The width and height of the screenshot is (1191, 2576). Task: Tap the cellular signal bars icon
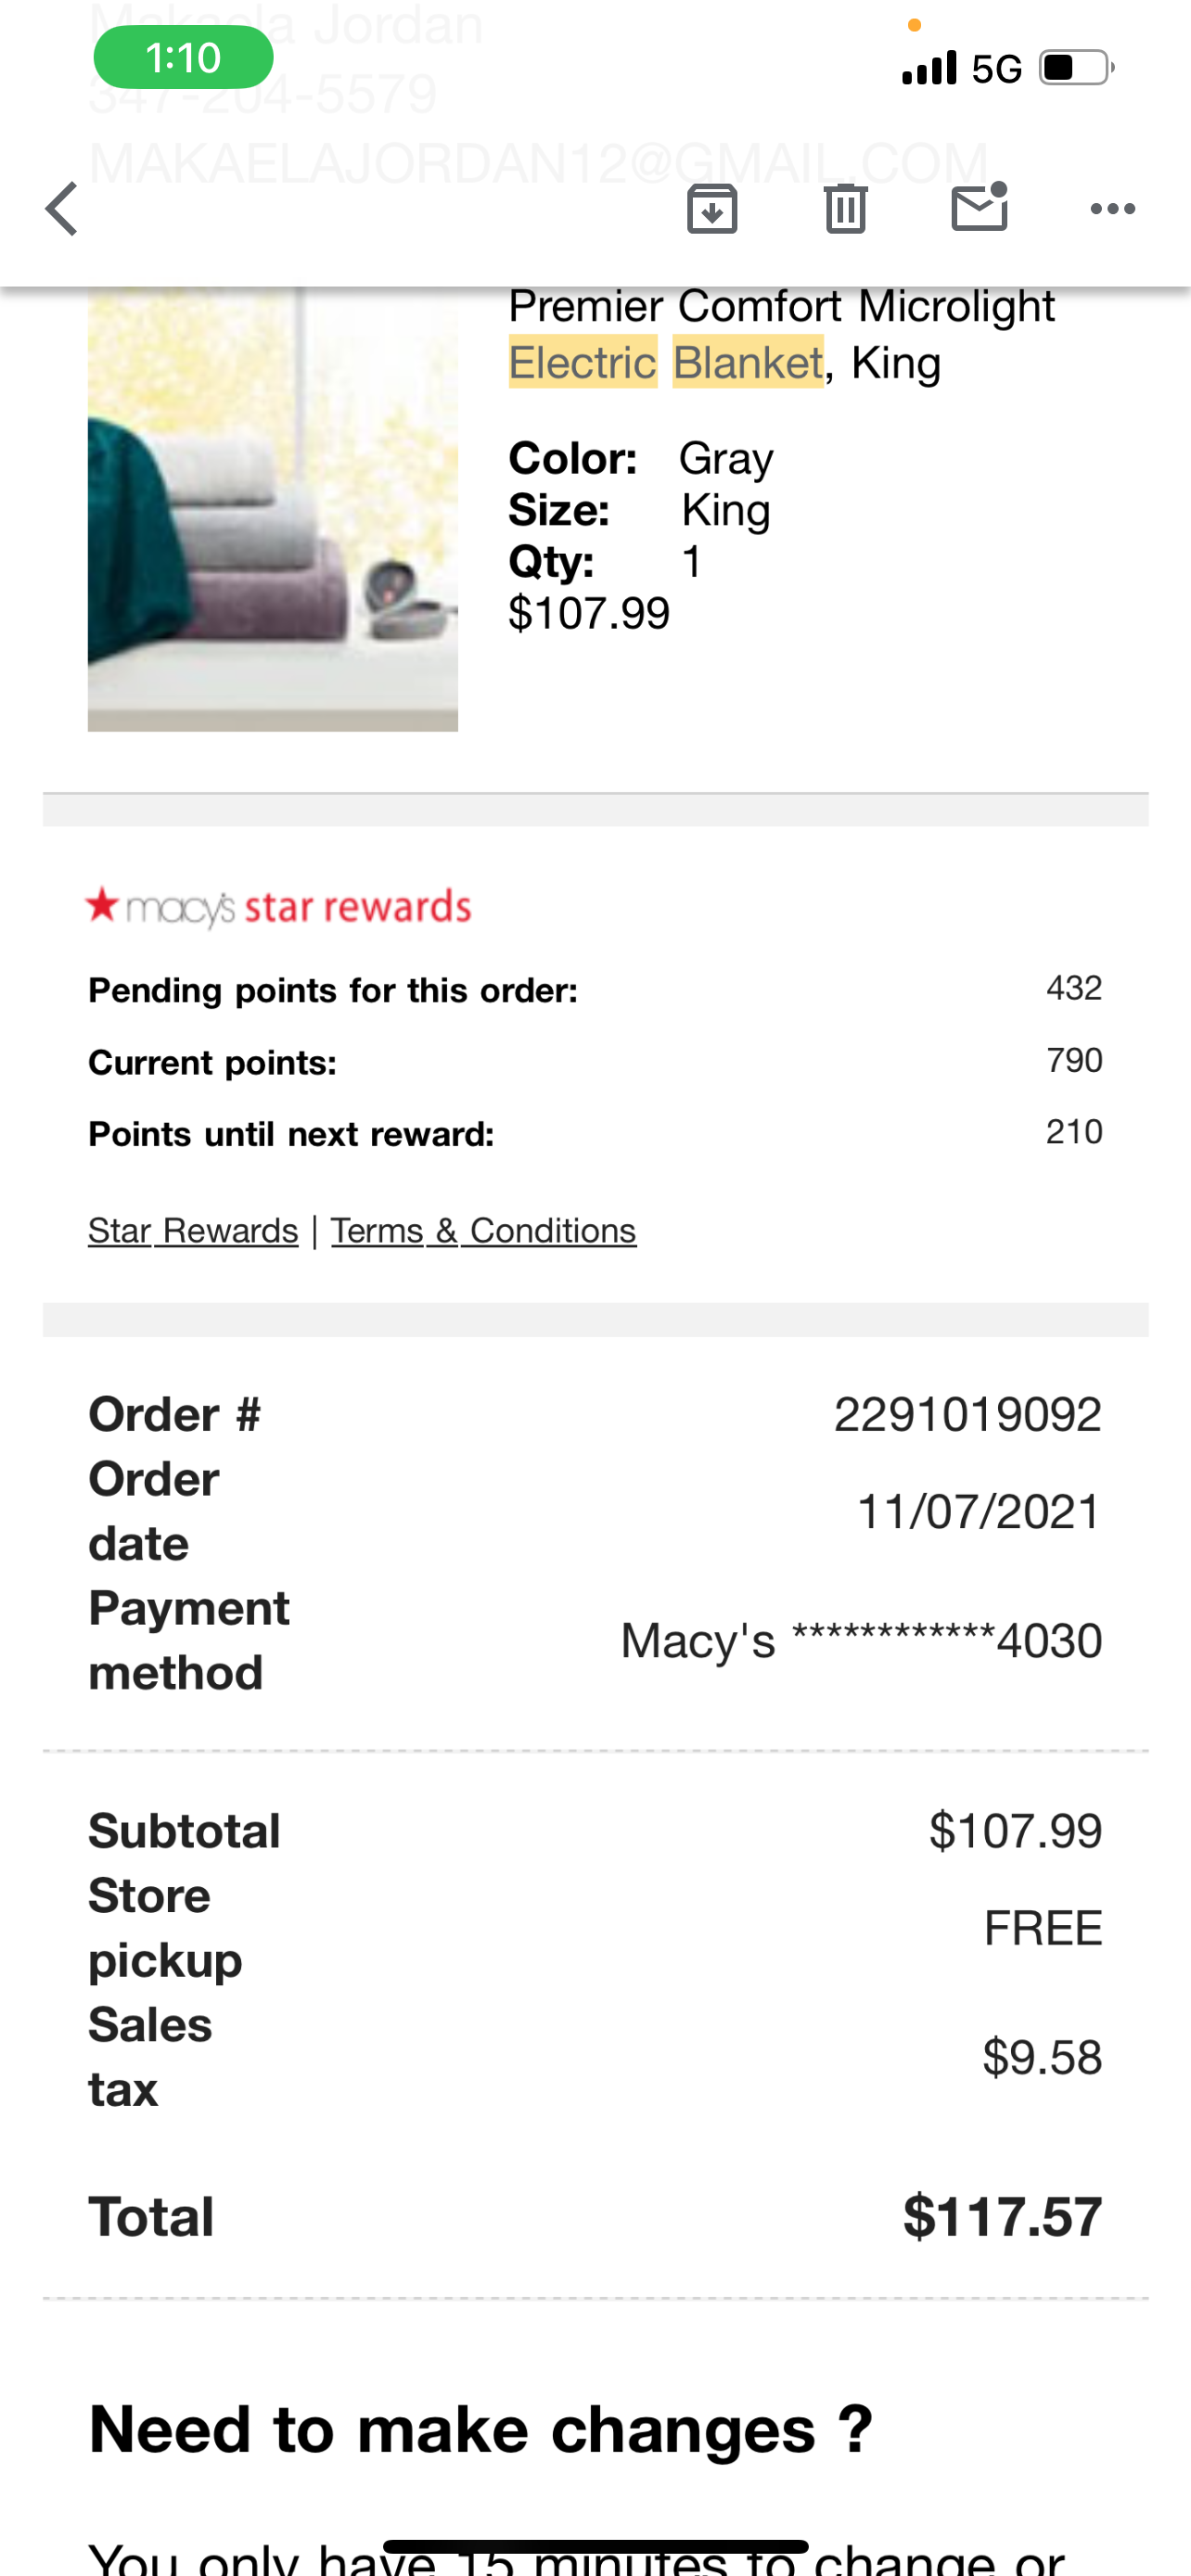coord(929,68)
